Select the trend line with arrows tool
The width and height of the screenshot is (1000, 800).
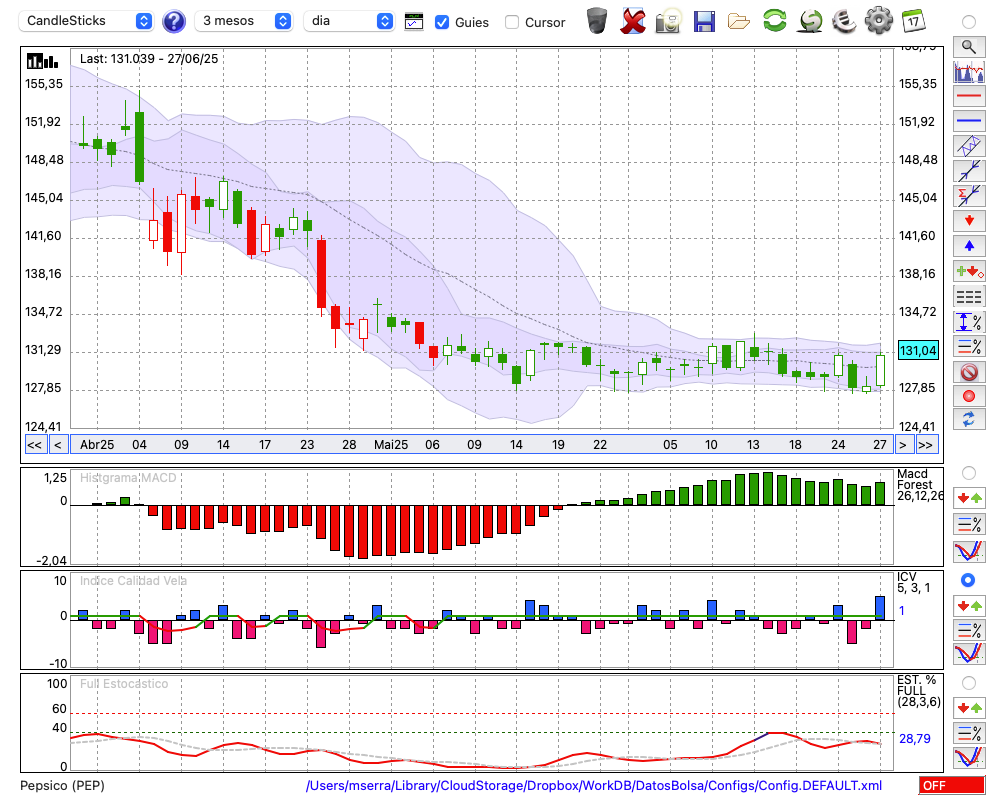coord(969,171)
